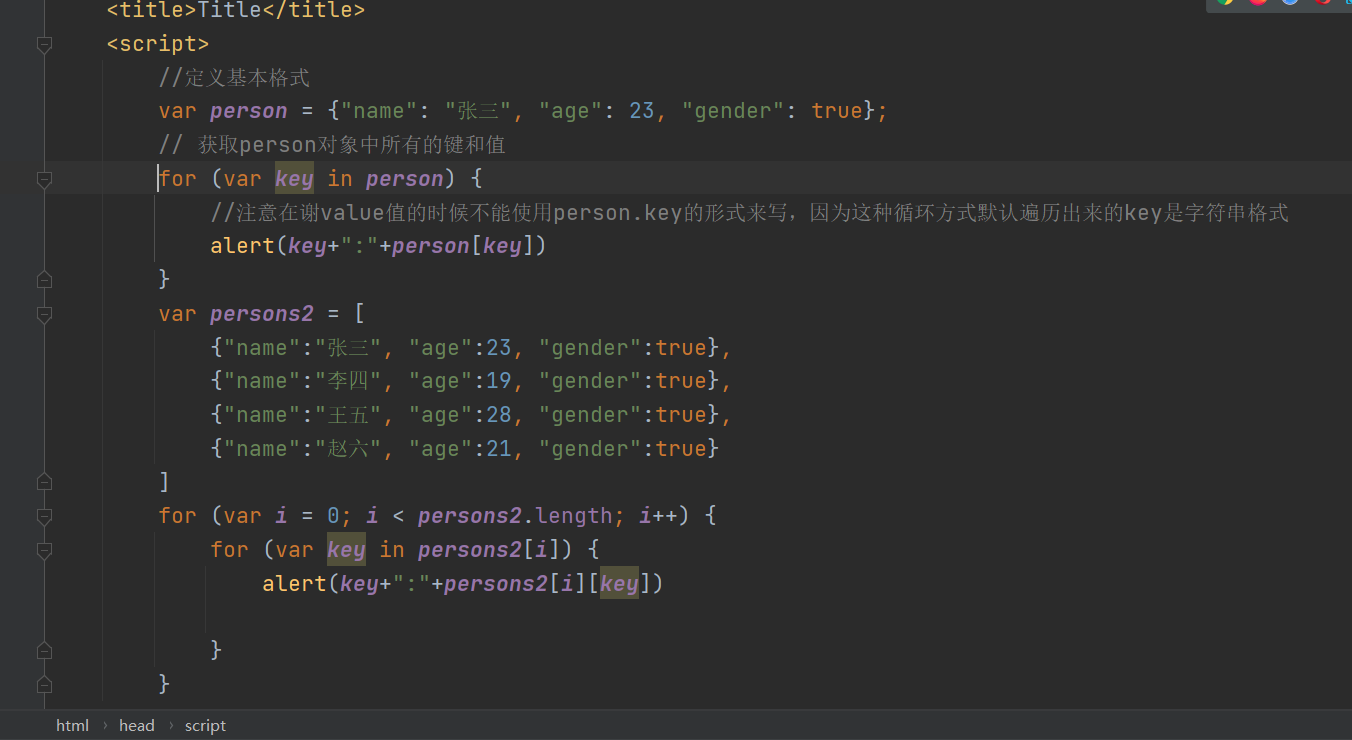The image size is (1352, 740).
Task: Click fold end marker of inner persons2 loop
Action: point(43,650)
